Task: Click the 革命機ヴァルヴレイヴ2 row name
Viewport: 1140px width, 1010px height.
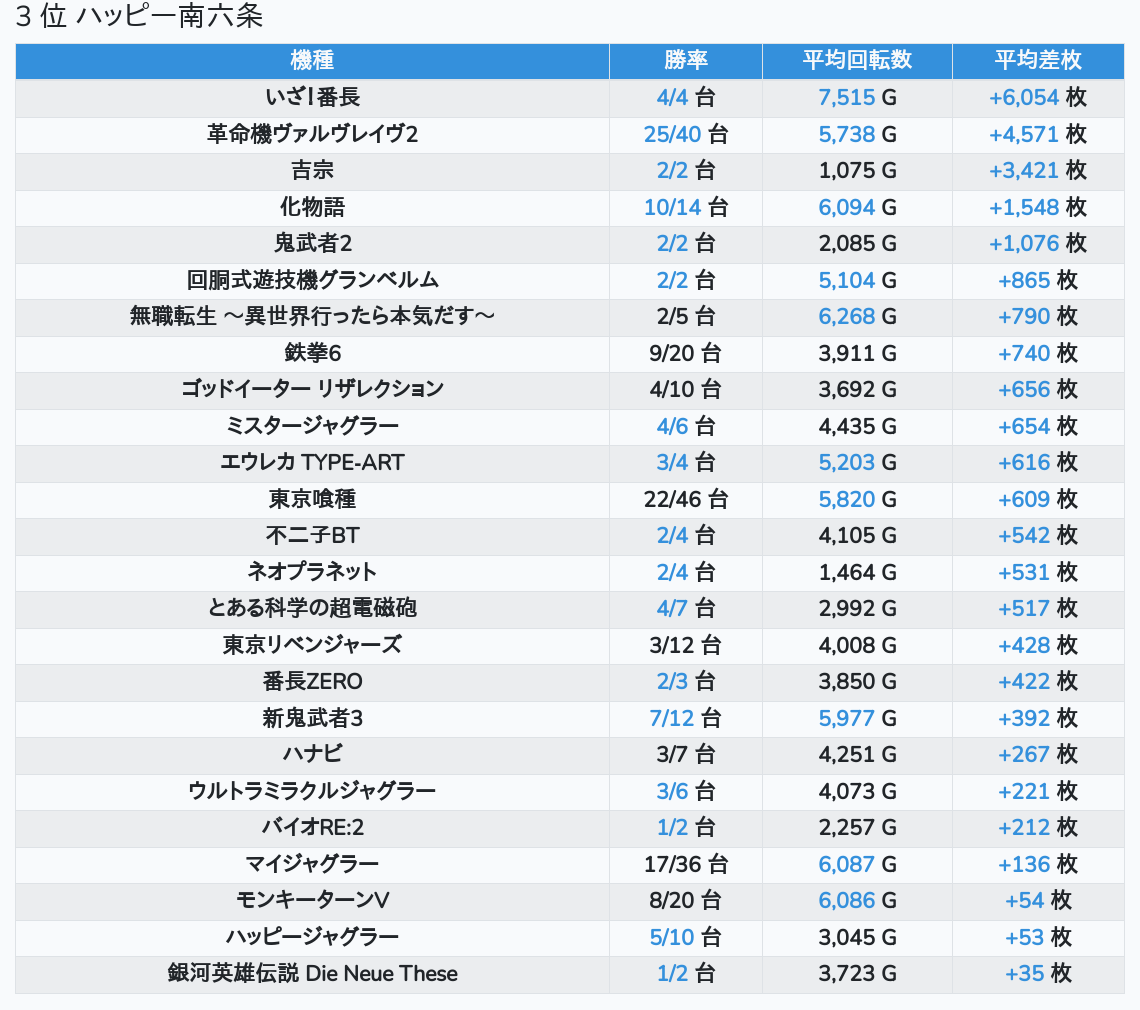Action: click(312, 134)
